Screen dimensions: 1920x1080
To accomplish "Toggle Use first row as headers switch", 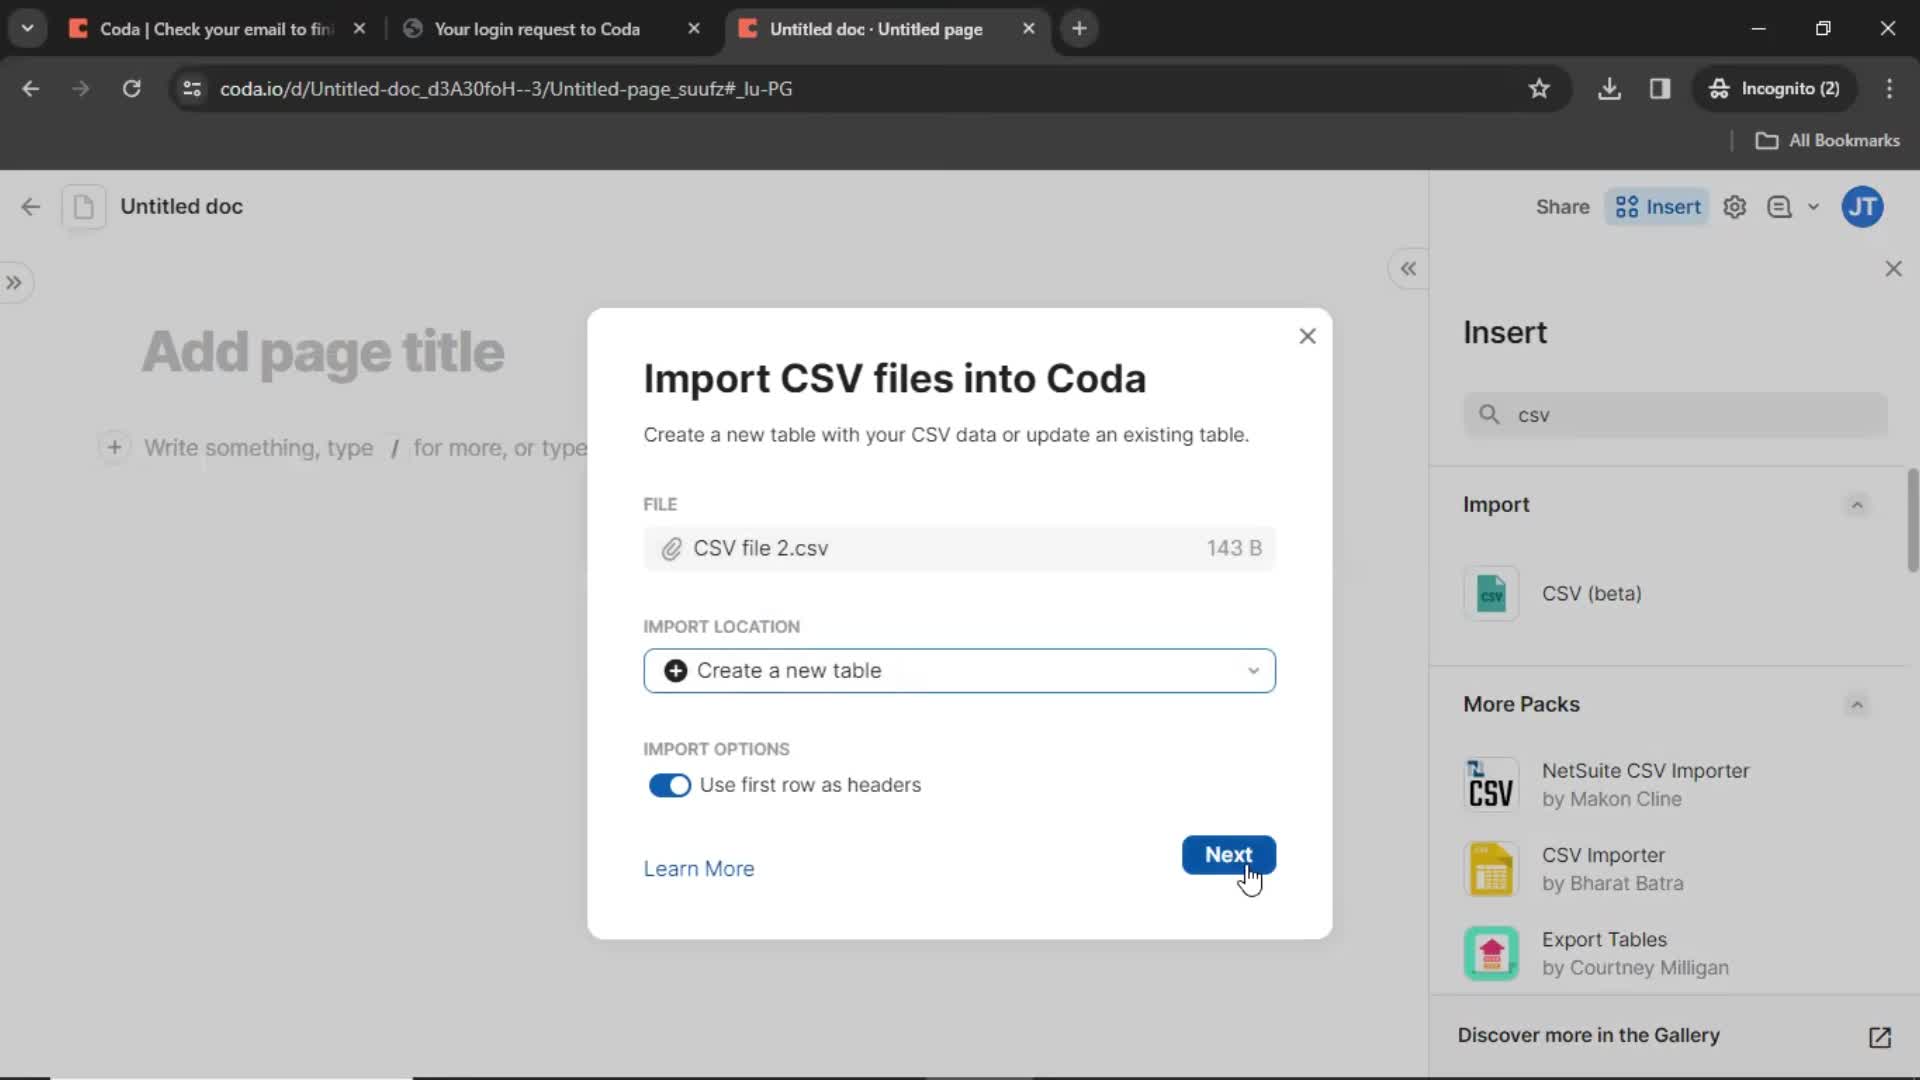I will 669,783.
